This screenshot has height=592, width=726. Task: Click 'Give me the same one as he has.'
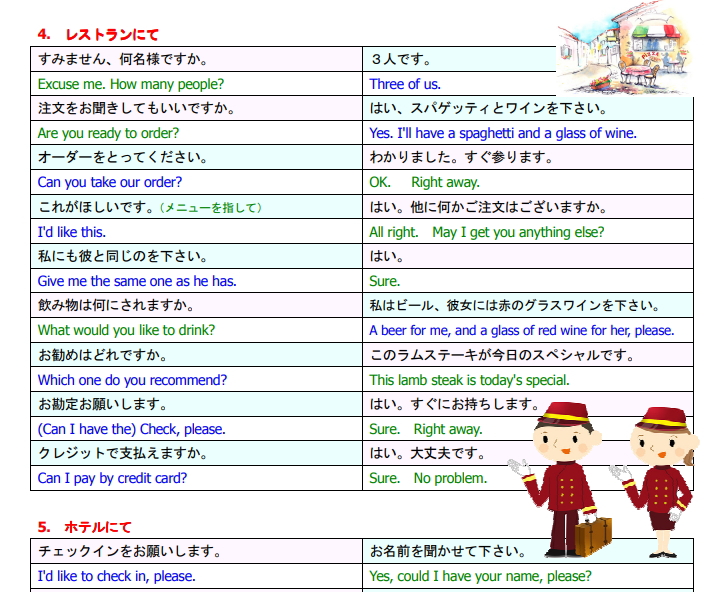[137, 281]
